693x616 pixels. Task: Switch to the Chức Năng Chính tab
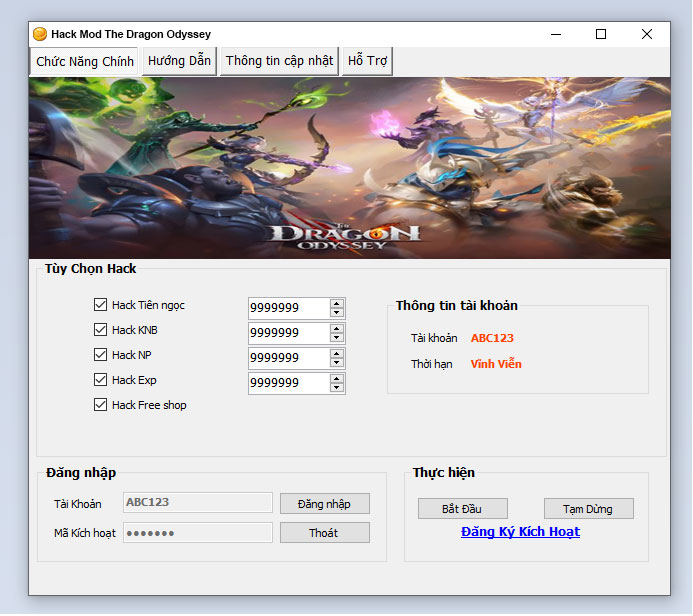(x=85, y=61)
